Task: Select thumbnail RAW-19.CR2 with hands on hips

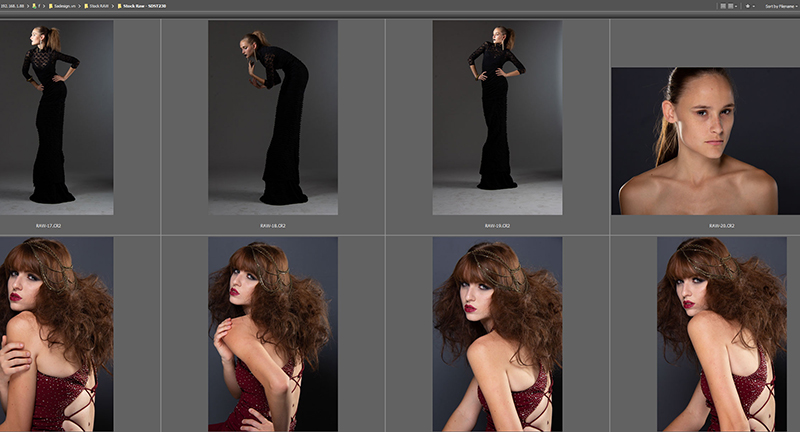Action: pos(497,117)
